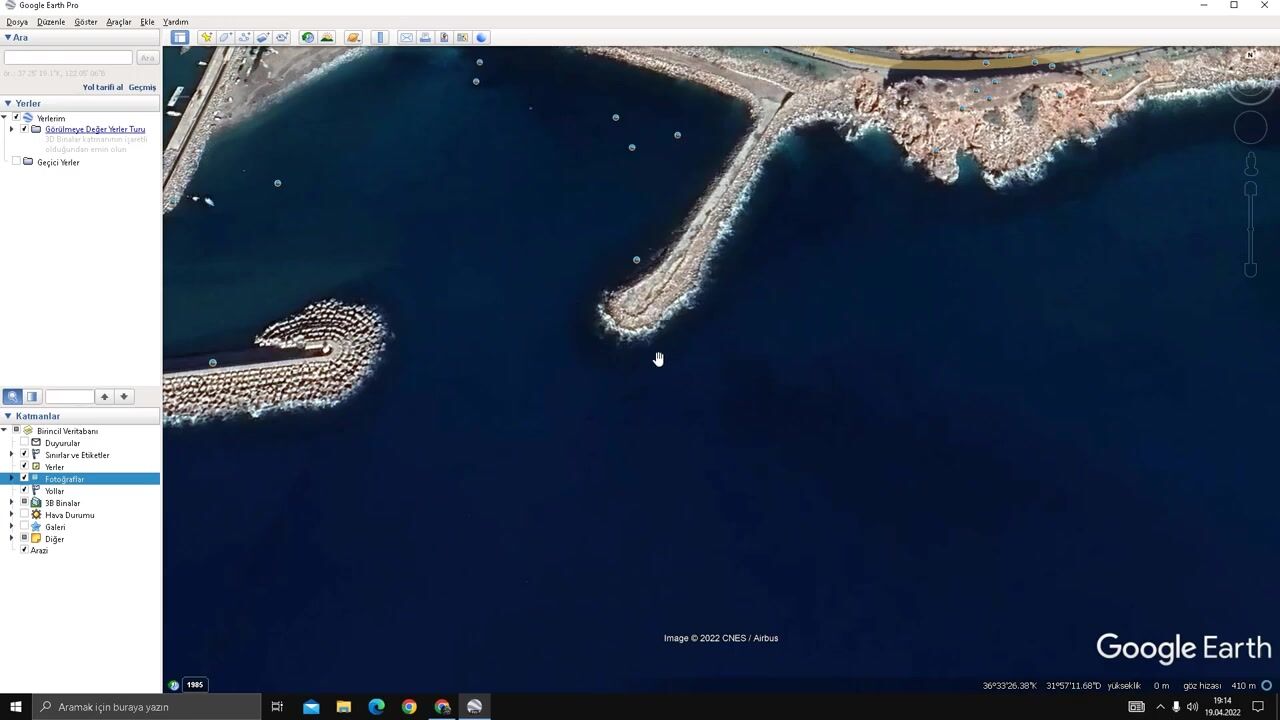Click the historical imagery clock icon
The image size is (1280, 720).
(307, 37)
